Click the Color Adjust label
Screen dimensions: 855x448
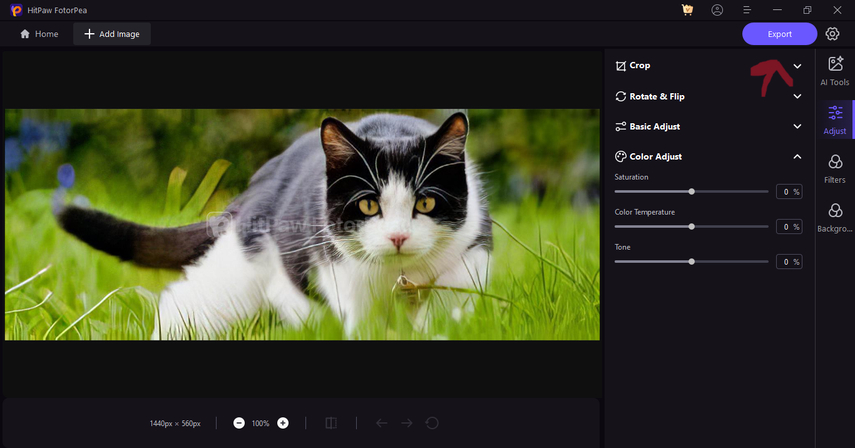[656, 156]
